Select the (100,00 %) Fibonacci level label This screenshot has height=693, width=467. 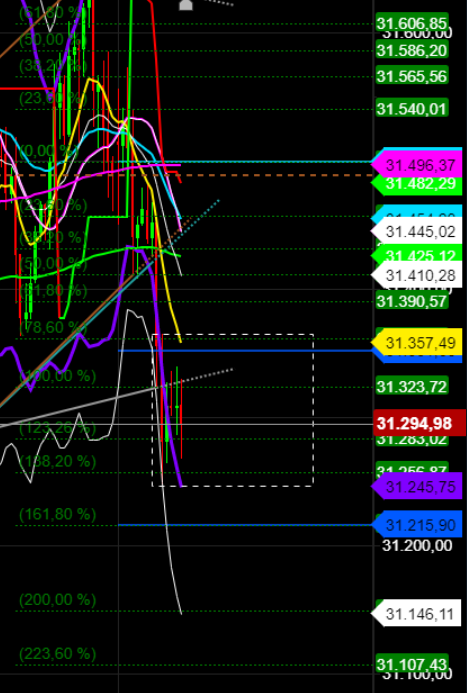[x=57, y=376]
